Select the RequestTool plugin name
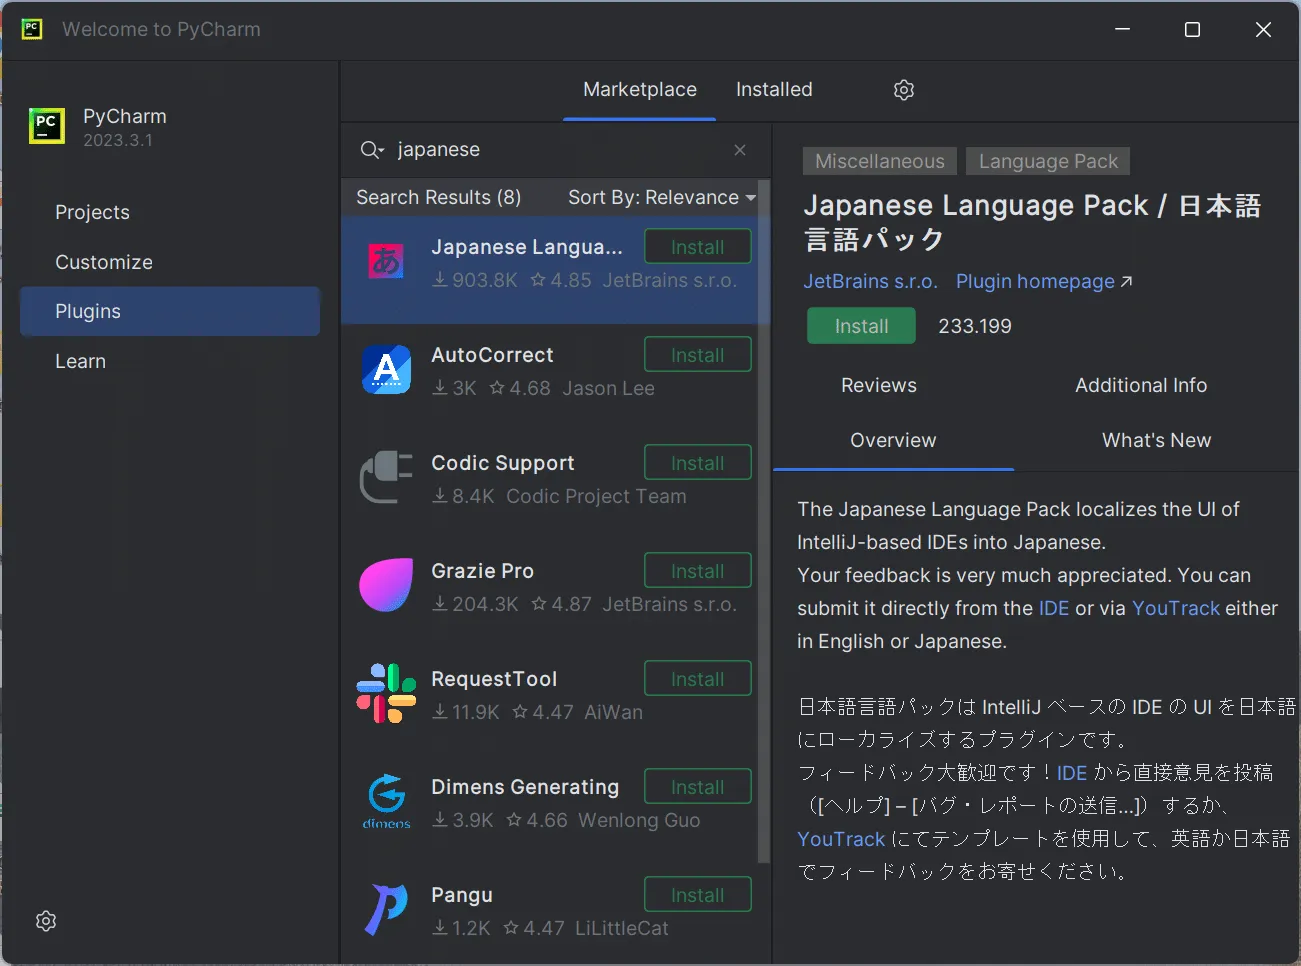 [494, 679]
